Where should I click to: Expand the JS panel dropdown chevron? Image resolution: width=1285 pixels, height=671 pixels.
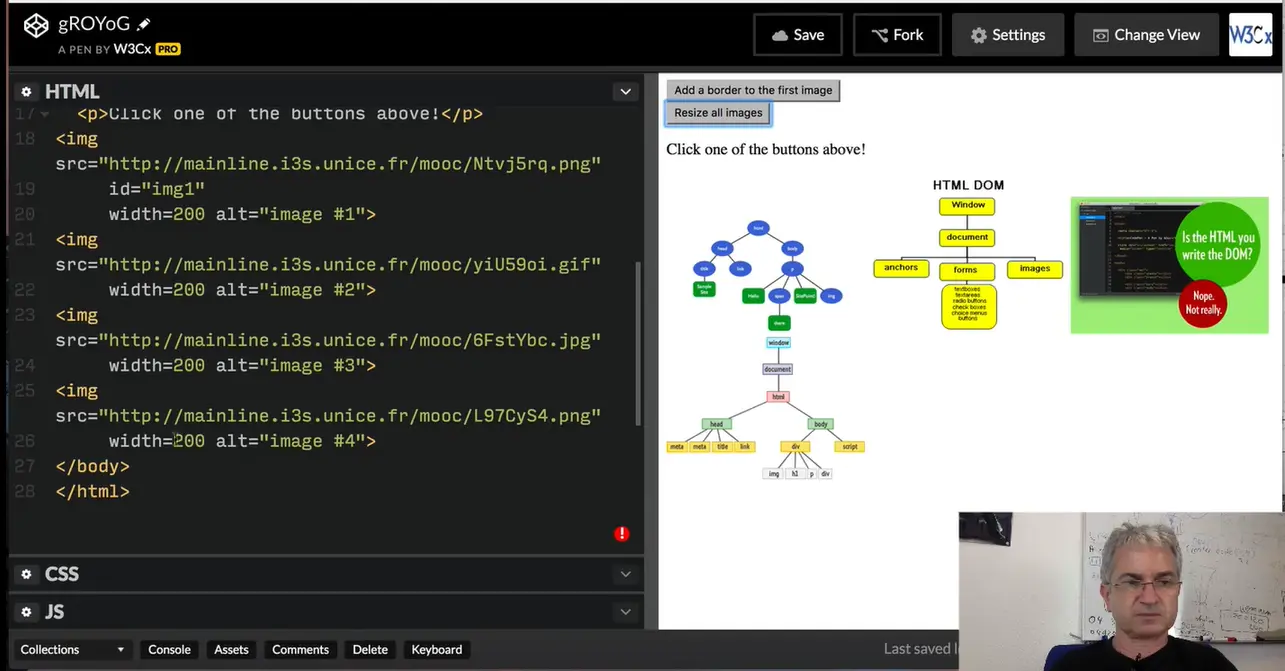click(625, 612)
